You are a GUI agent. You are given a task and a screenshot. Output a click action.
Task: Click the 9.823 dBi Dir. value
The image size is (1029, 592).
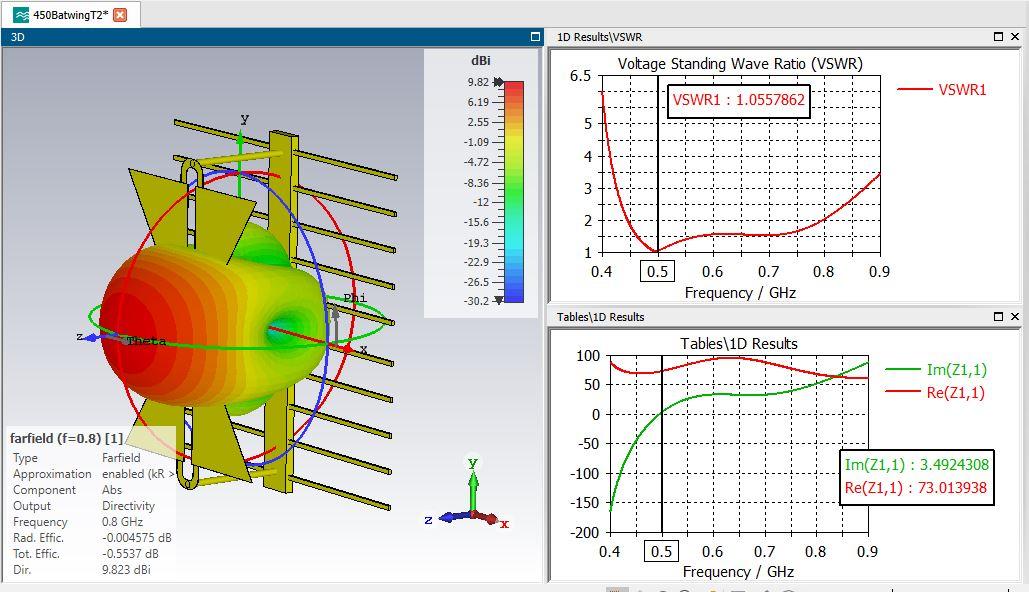[x=126, y=570]
